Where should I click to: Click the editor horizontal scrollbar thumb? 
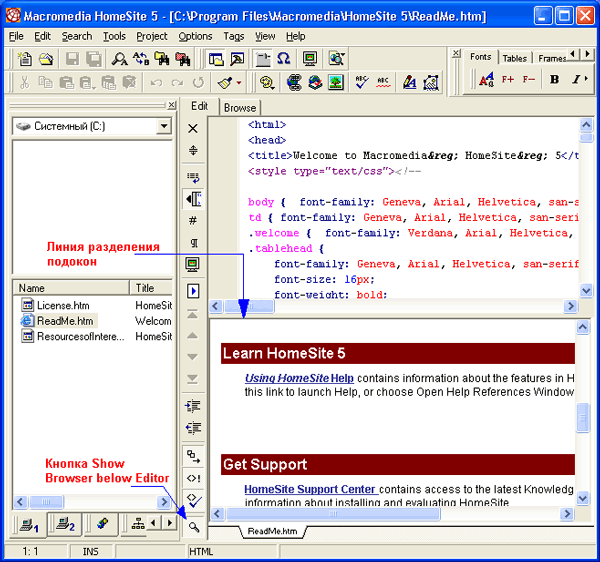249,306
